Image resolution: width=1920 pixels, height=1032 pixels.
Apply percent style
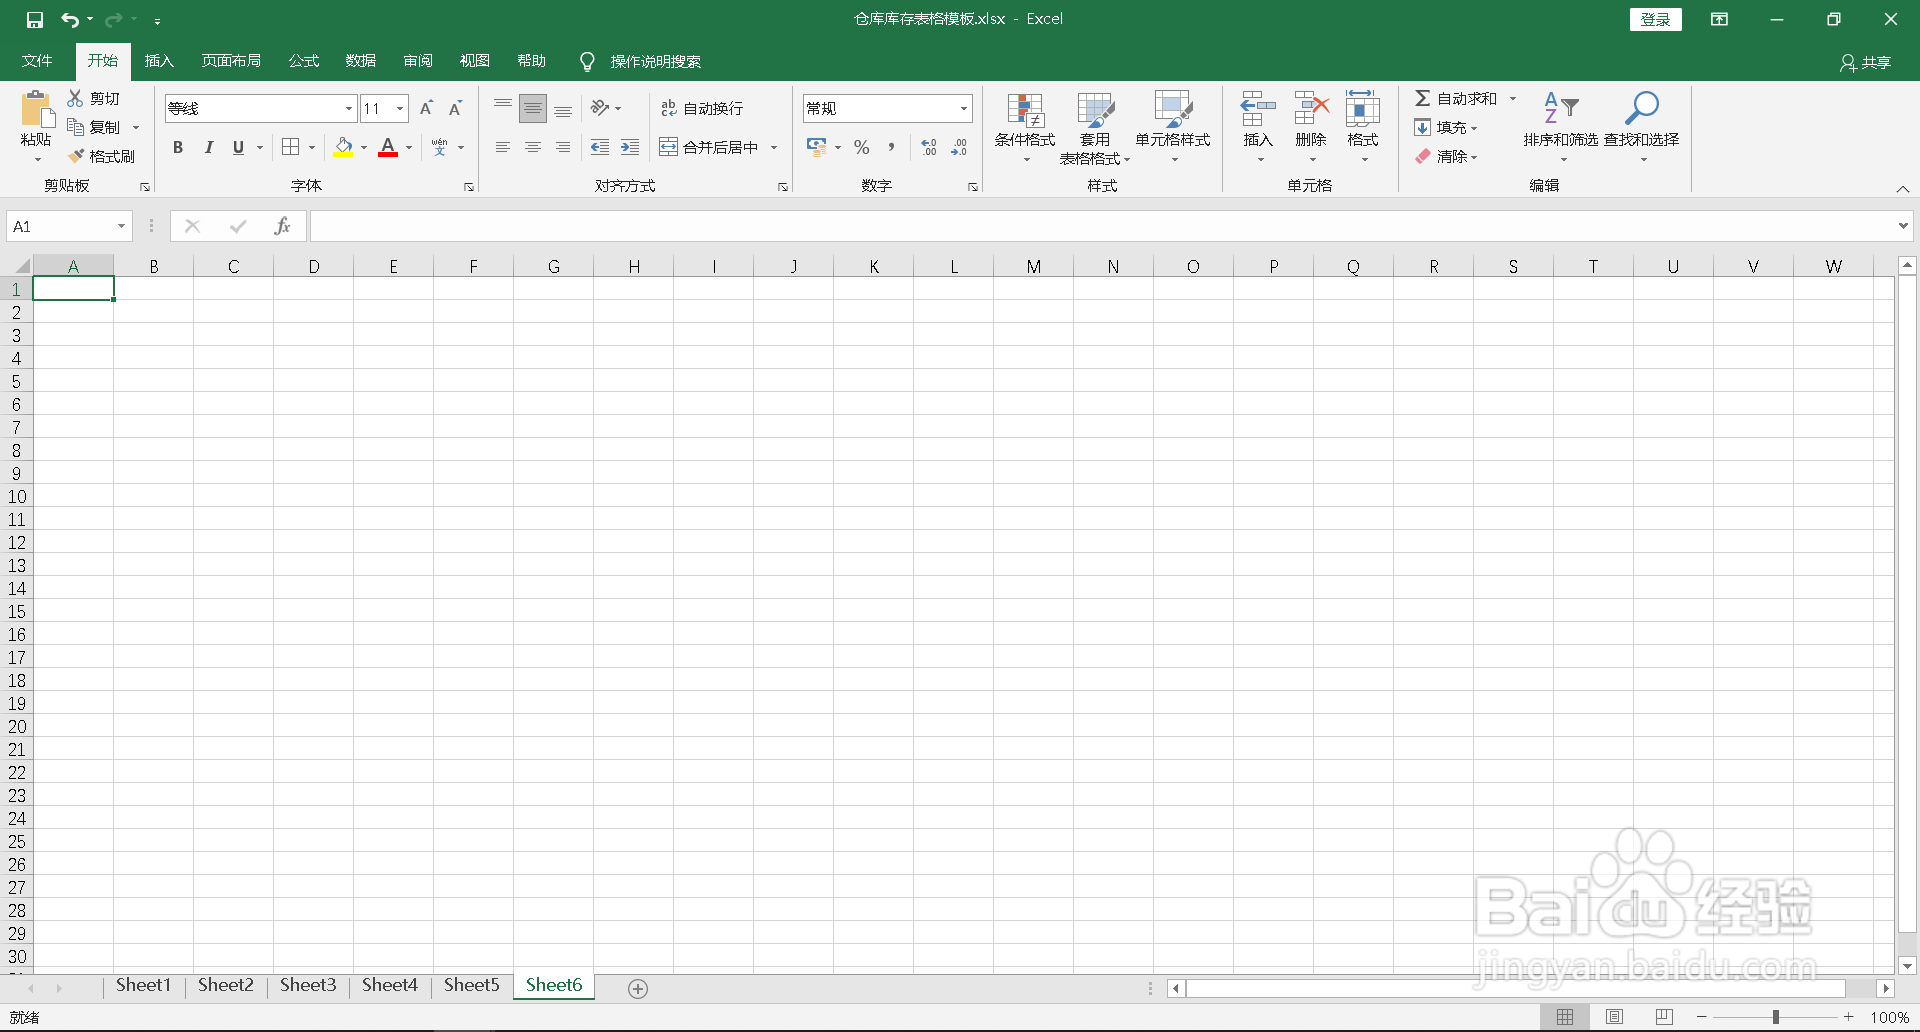point(862,147)
